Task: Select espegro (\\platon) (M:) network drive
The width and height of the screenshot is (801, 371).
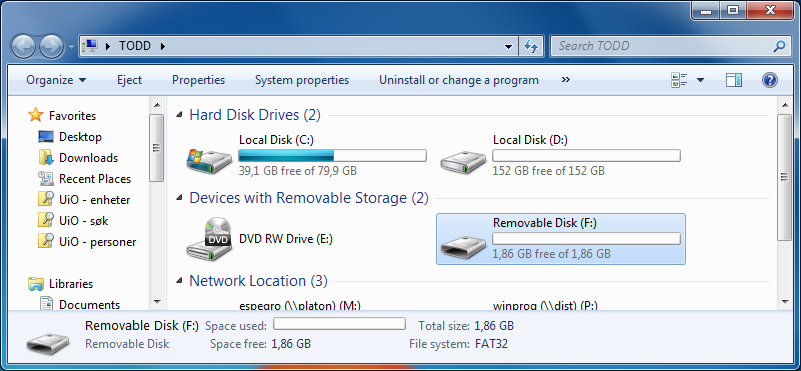Action: click(300, 306)
